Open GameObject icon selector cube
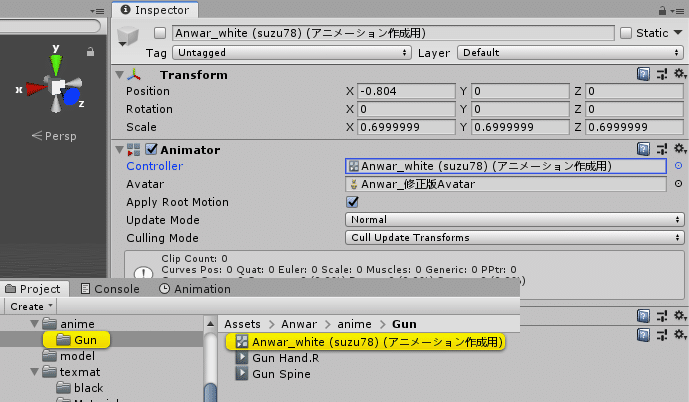Screen dimensions: 689x402 point(128,36)
